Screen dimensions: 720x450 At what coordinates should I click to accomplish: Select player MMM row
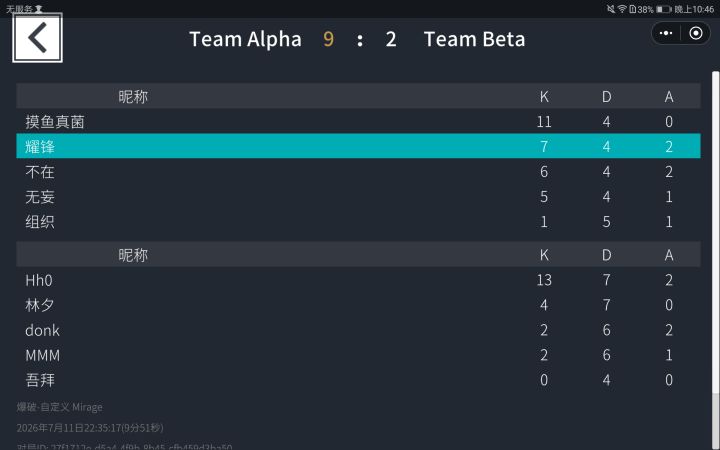point(358,354)
